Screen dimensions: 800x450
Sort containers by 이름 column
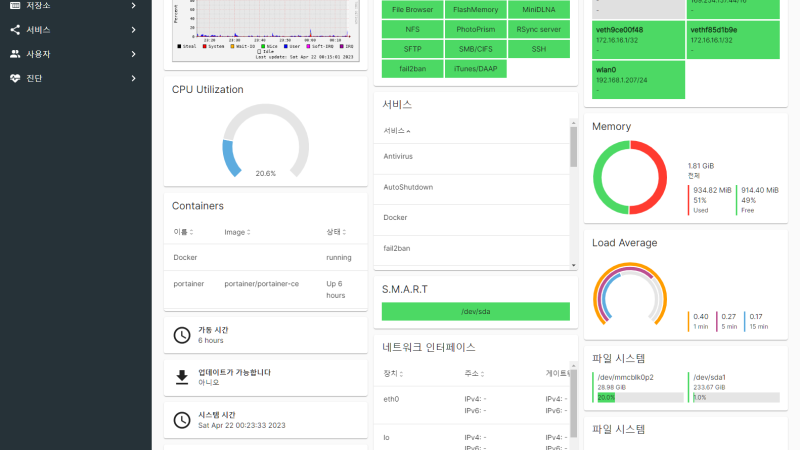click(183, 232)
